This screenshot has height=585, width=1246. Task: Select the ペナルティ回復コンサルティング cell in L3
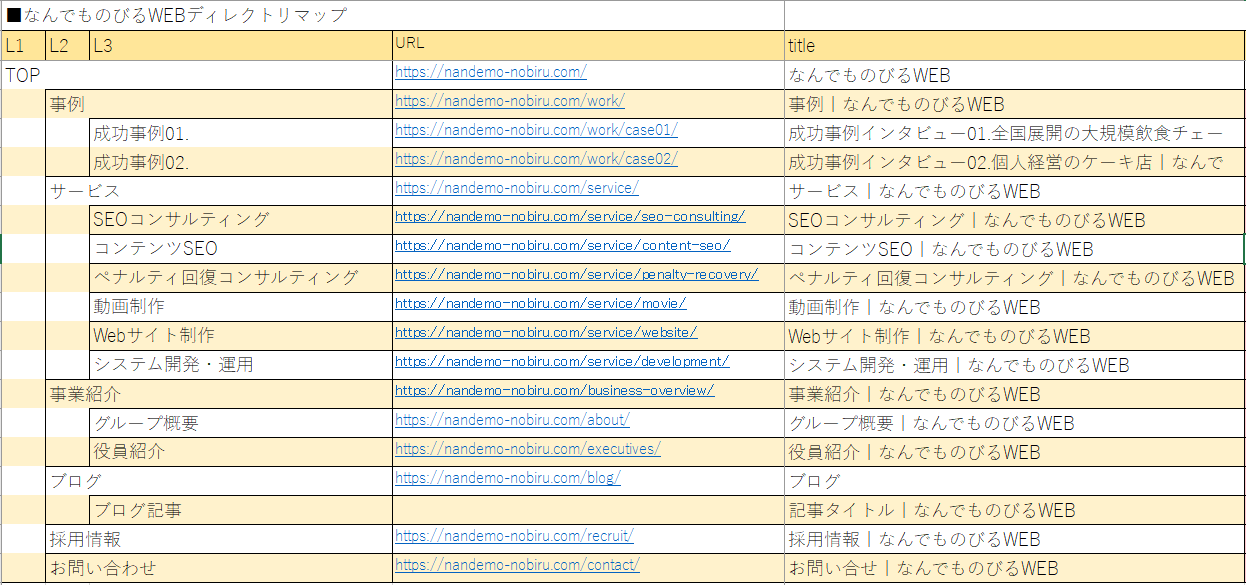pos(241,278)
